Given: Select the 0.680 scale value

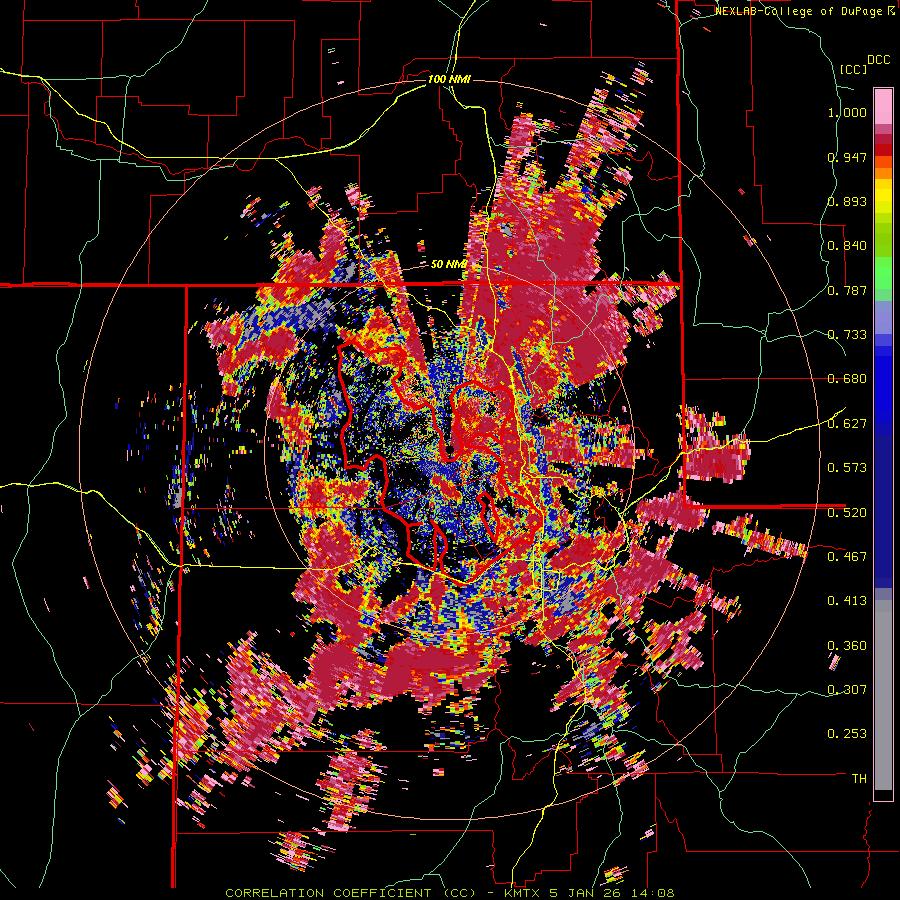Looking at the screenshot, I should click(847, 379).
